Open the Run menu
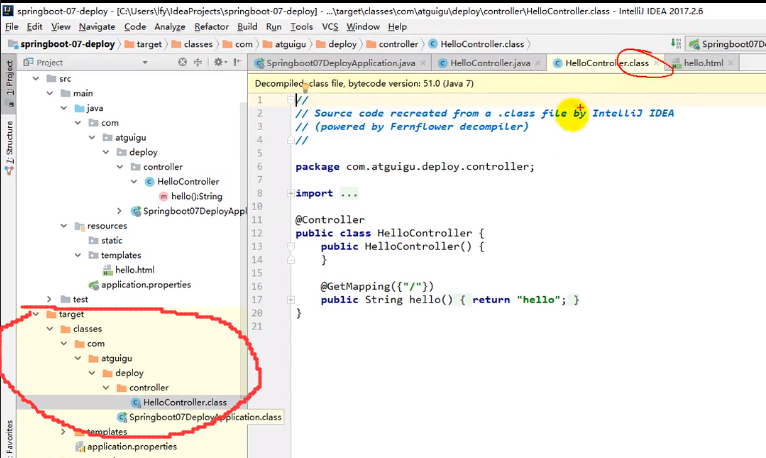The width and height of the screenshot is (766, 458). click(x=274, y=27)
